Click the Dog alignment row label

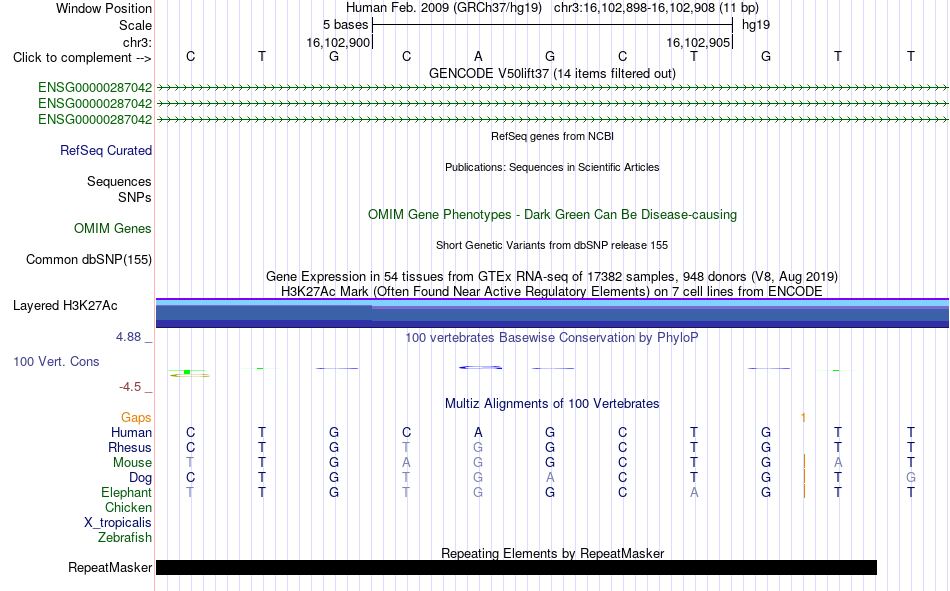click(140, 478)
